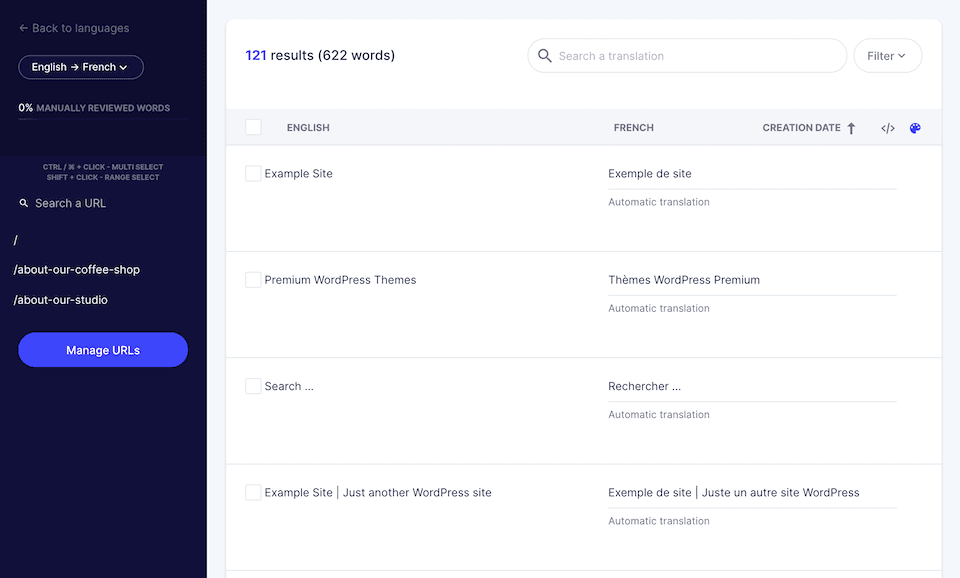Viewport: 960px width, 578px height.
Task: Click the back arrow beside Back to languages
Action: point(22,28)
